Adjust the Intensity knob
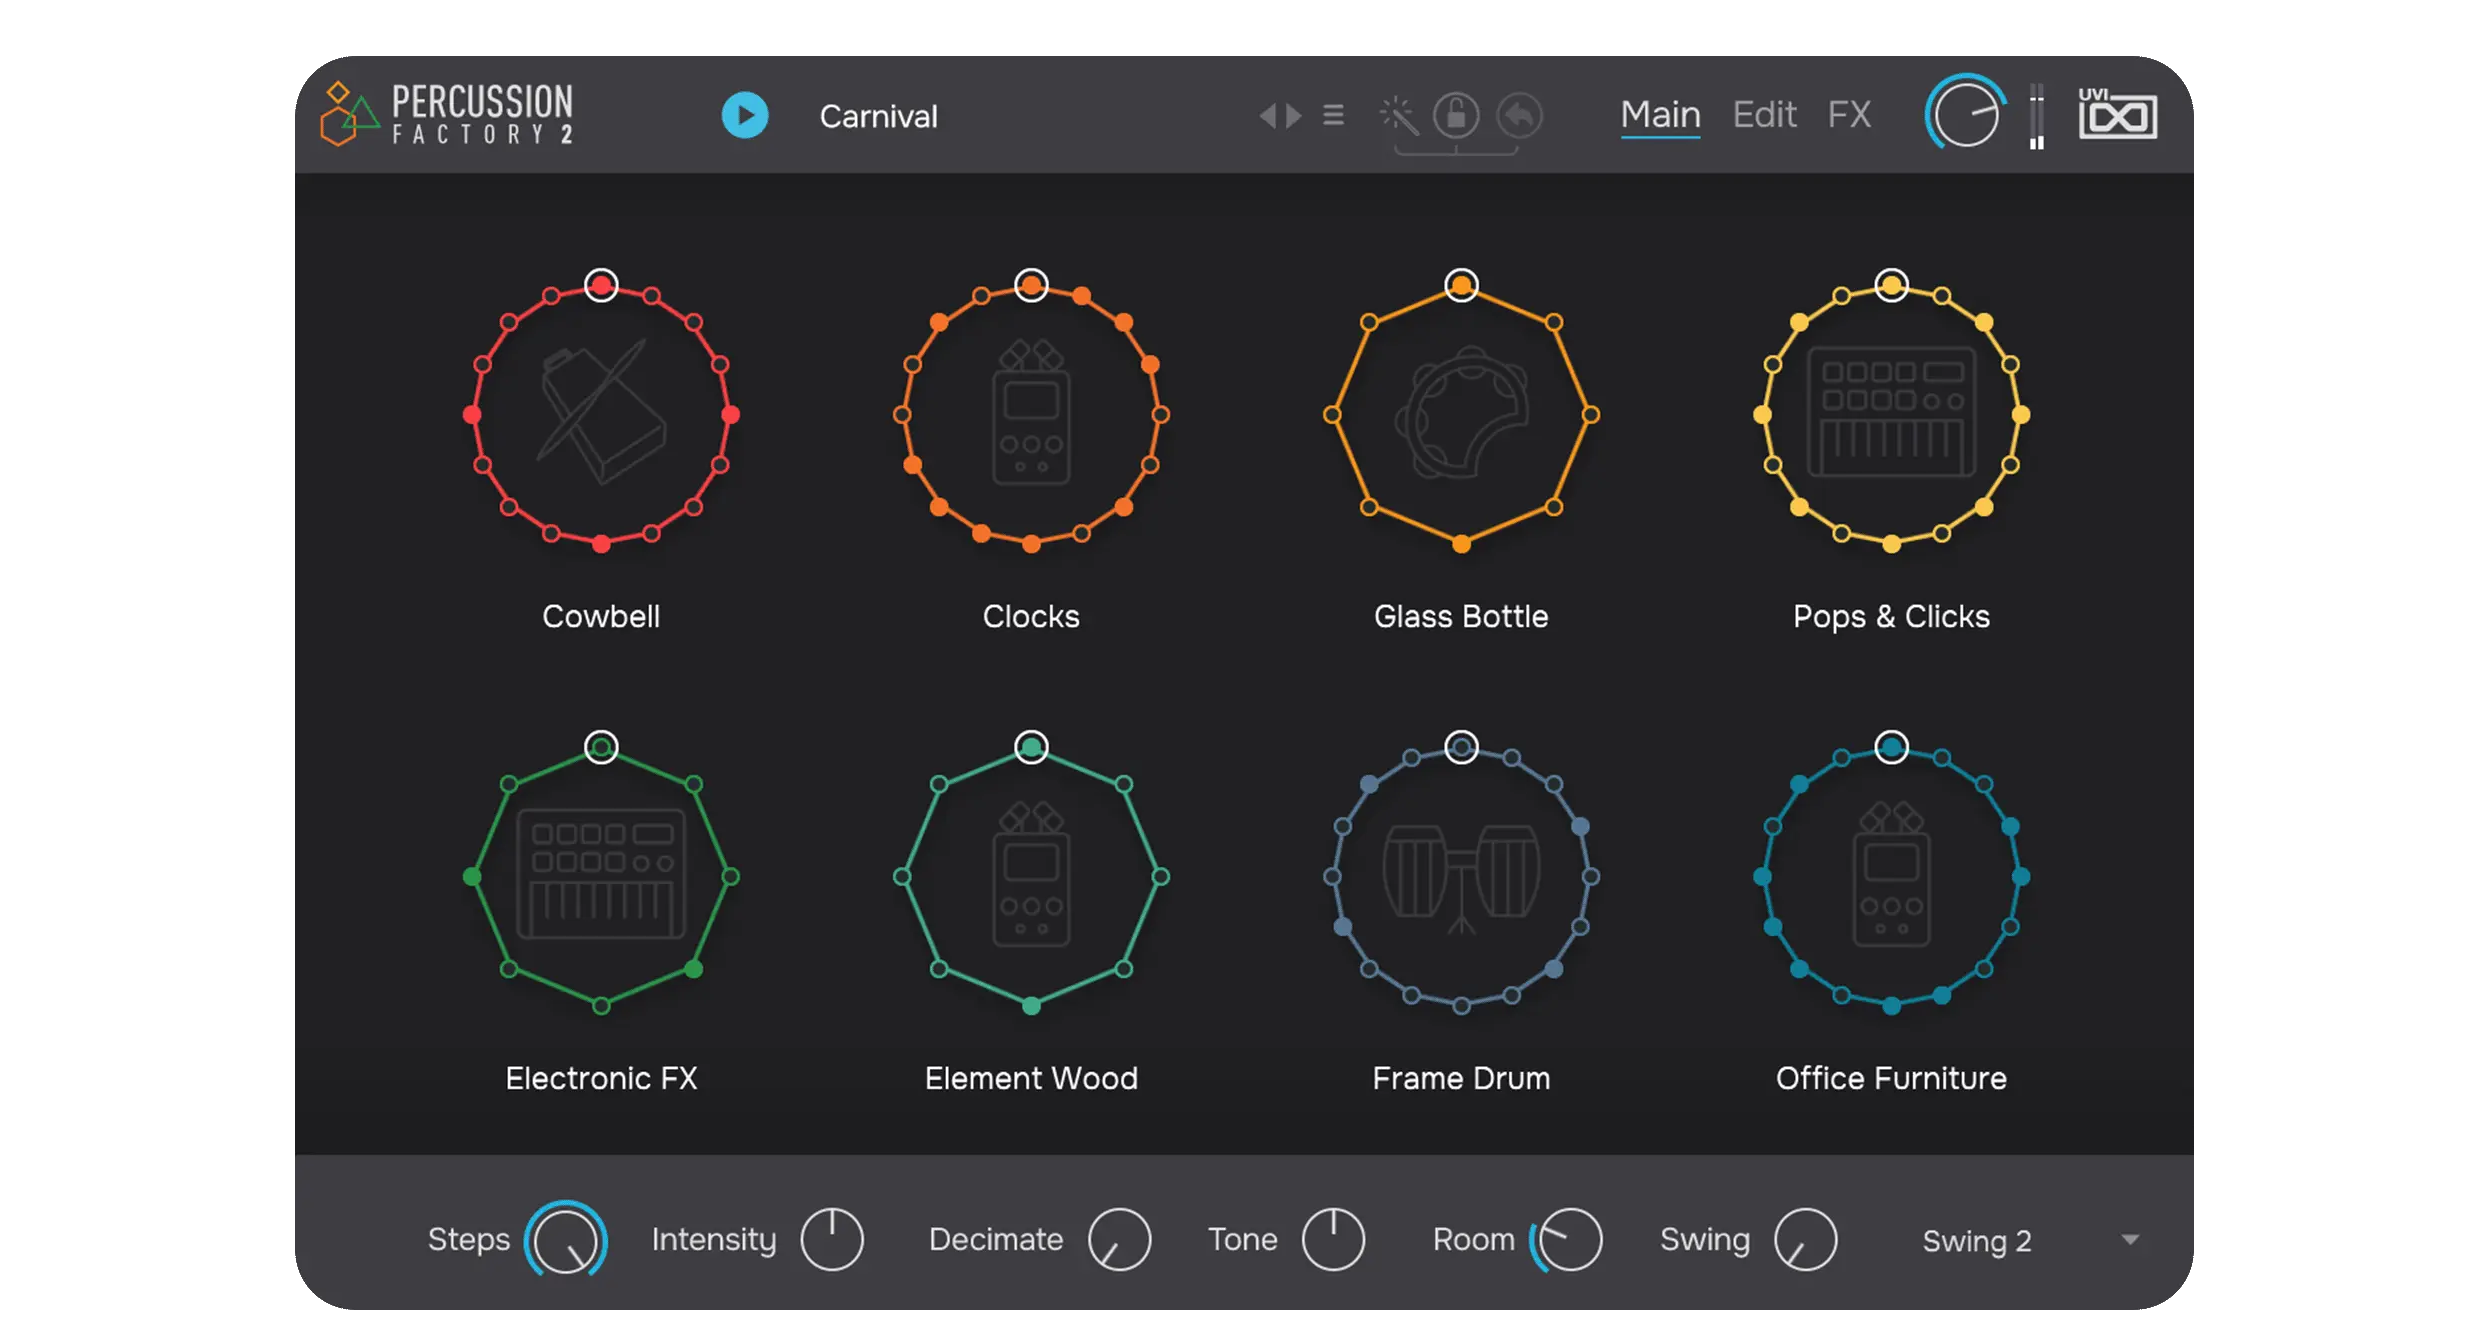The width and height of the screenshot is (2488, 1328). (832, 1239)
